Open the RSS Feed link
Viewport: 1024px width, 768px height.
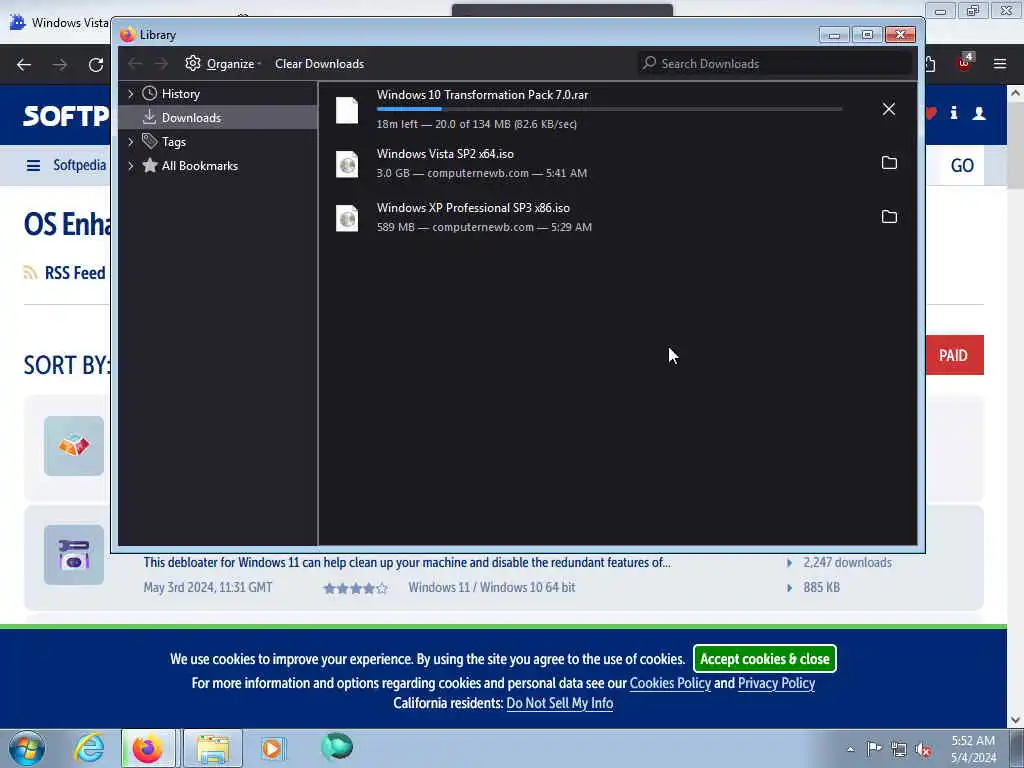74,273
